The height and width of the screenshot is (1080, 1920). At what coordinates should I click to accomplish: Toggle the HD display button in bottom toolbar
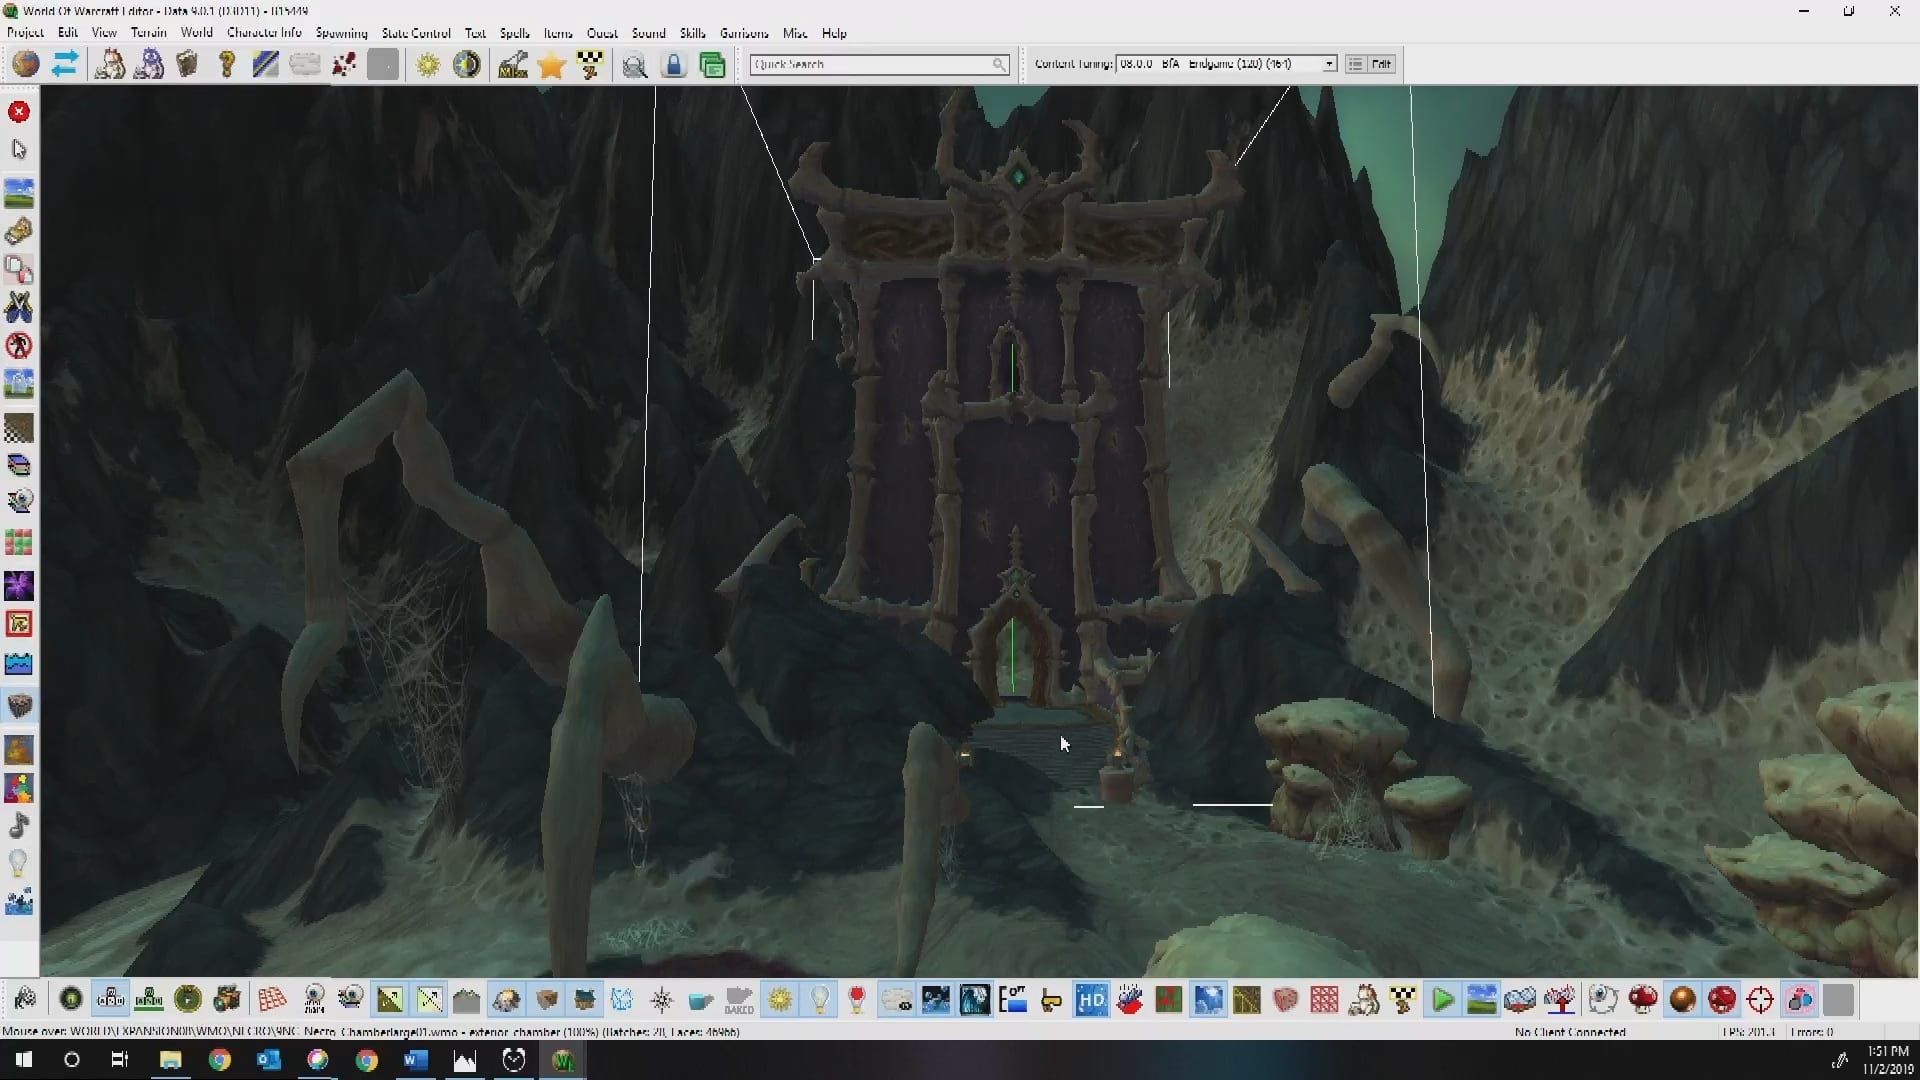[x=1091, y=1000]
